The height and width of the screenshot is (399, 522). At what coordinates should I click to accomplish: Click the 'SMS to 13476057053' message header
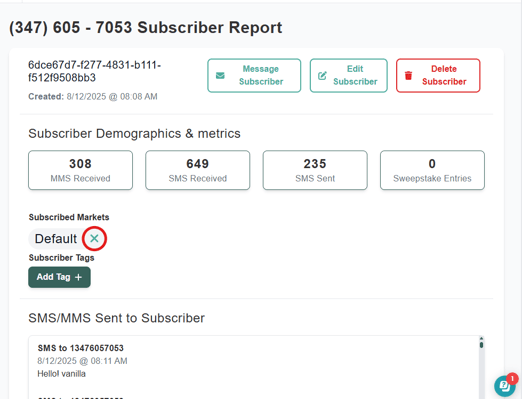point(80,348)
